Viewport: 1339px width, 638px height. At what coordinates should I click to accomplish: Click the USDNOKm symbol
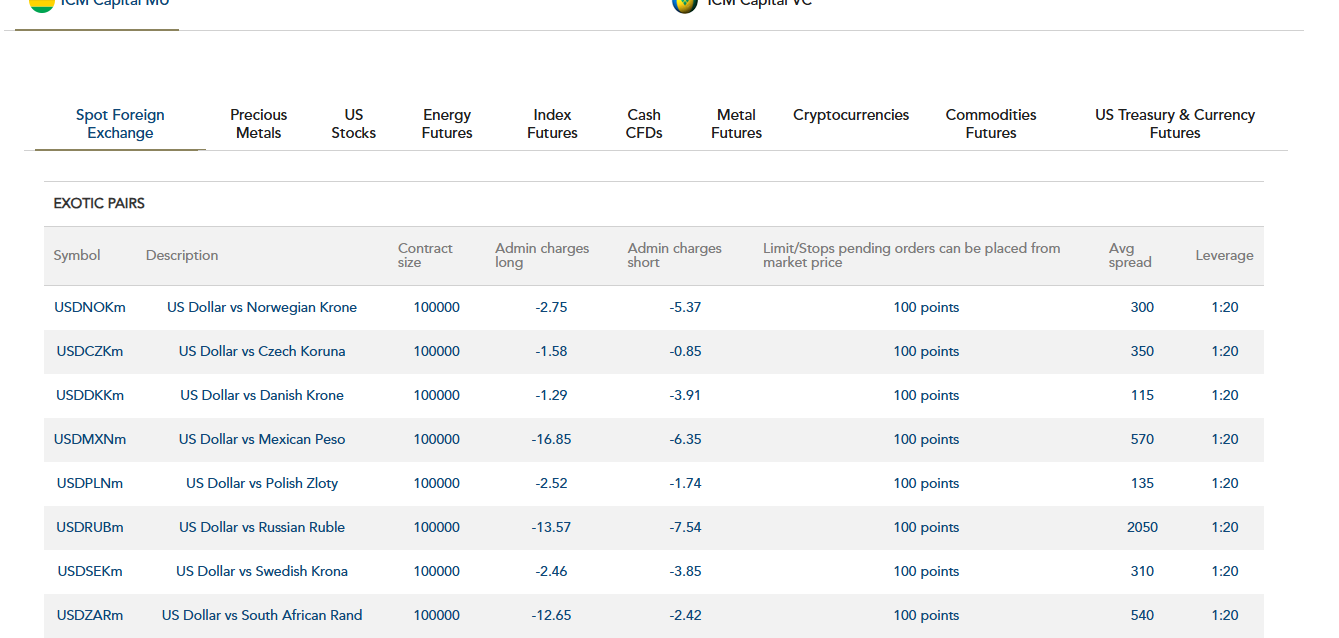(x=90, y=307)
